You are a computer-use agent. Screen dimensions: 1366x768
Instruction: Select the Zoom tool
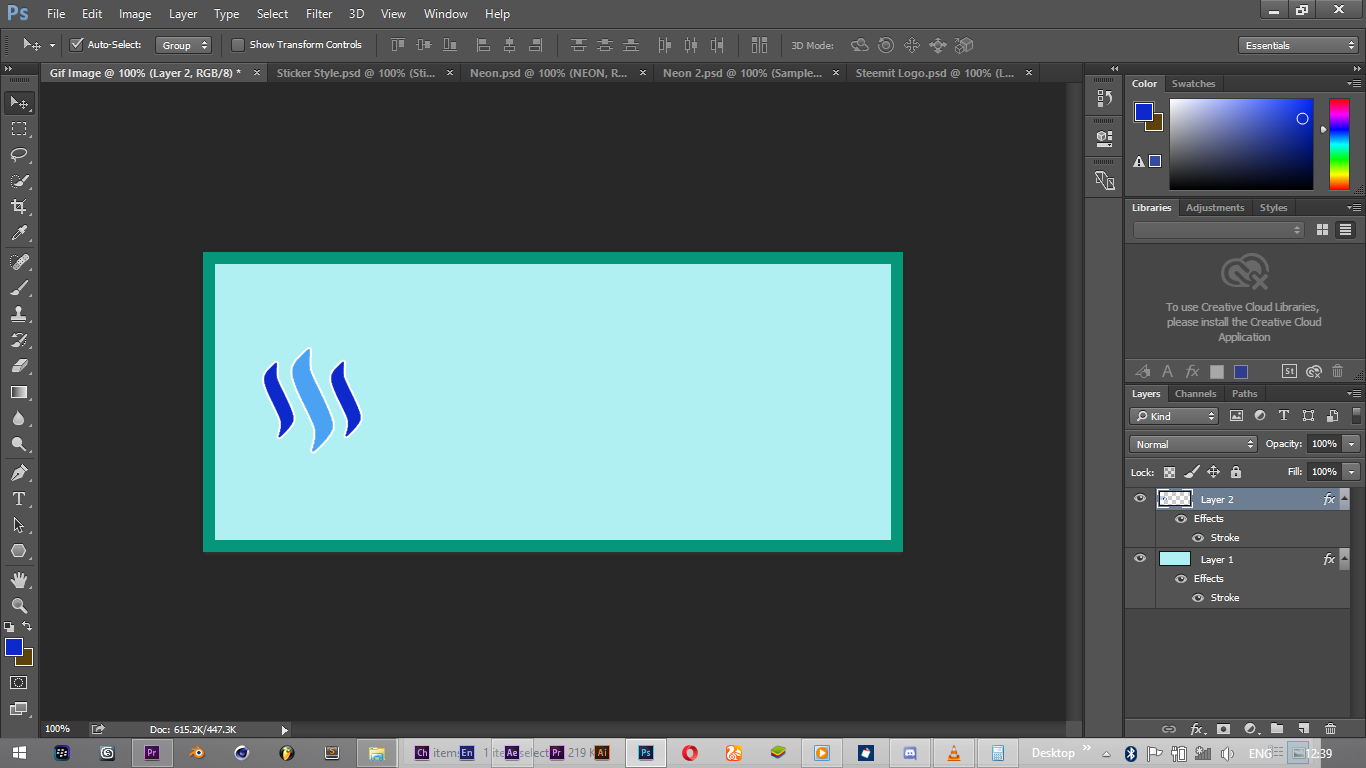click(19, 606)
